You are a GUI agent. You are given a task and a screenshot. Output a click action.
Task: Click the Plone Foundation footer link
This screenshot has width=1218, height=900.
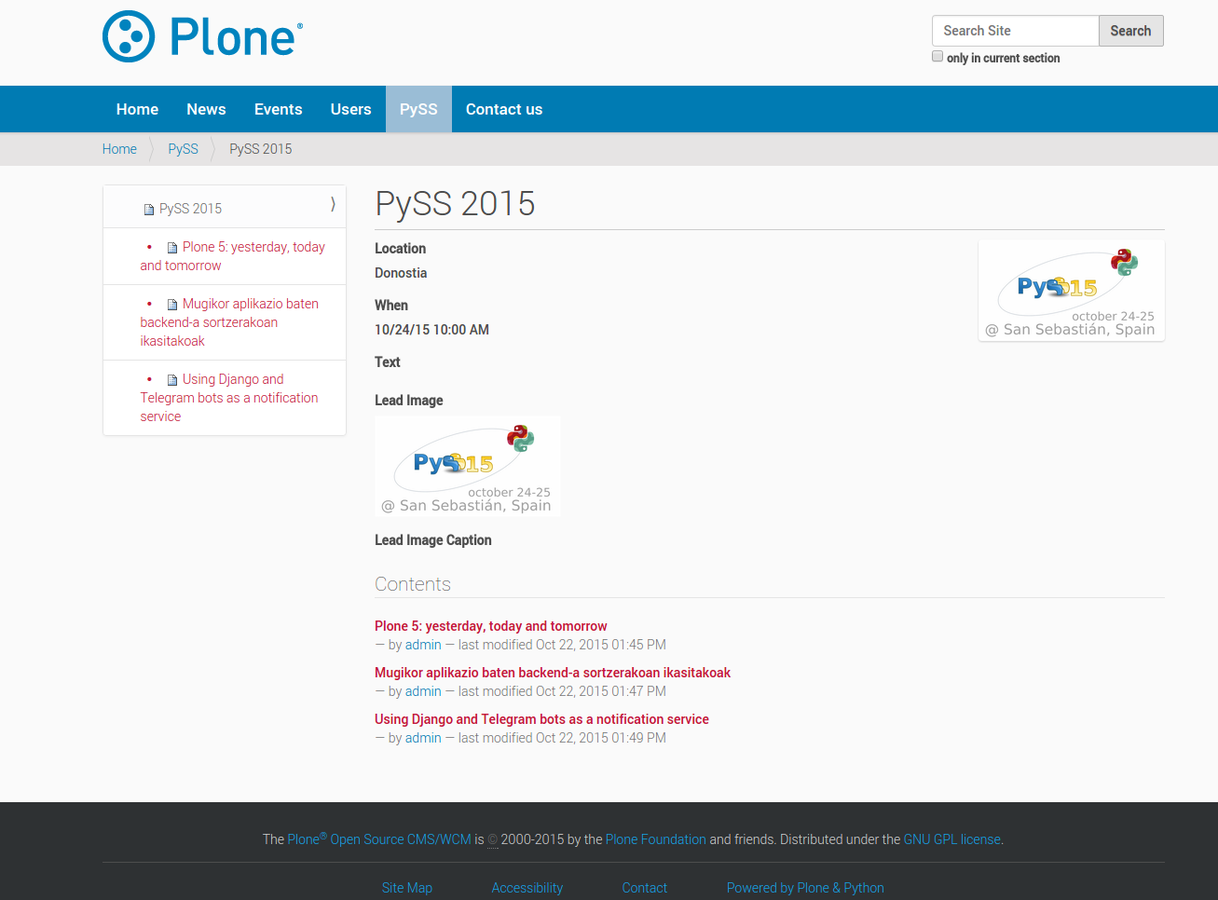[x=656, y=840]
